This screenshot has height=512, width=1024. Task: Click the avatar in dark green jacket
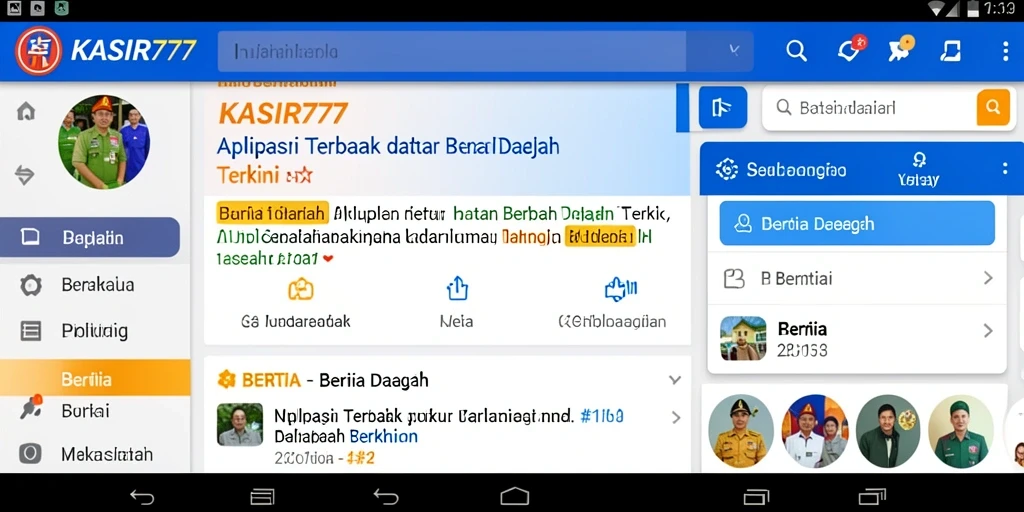[x=888, y=430]
